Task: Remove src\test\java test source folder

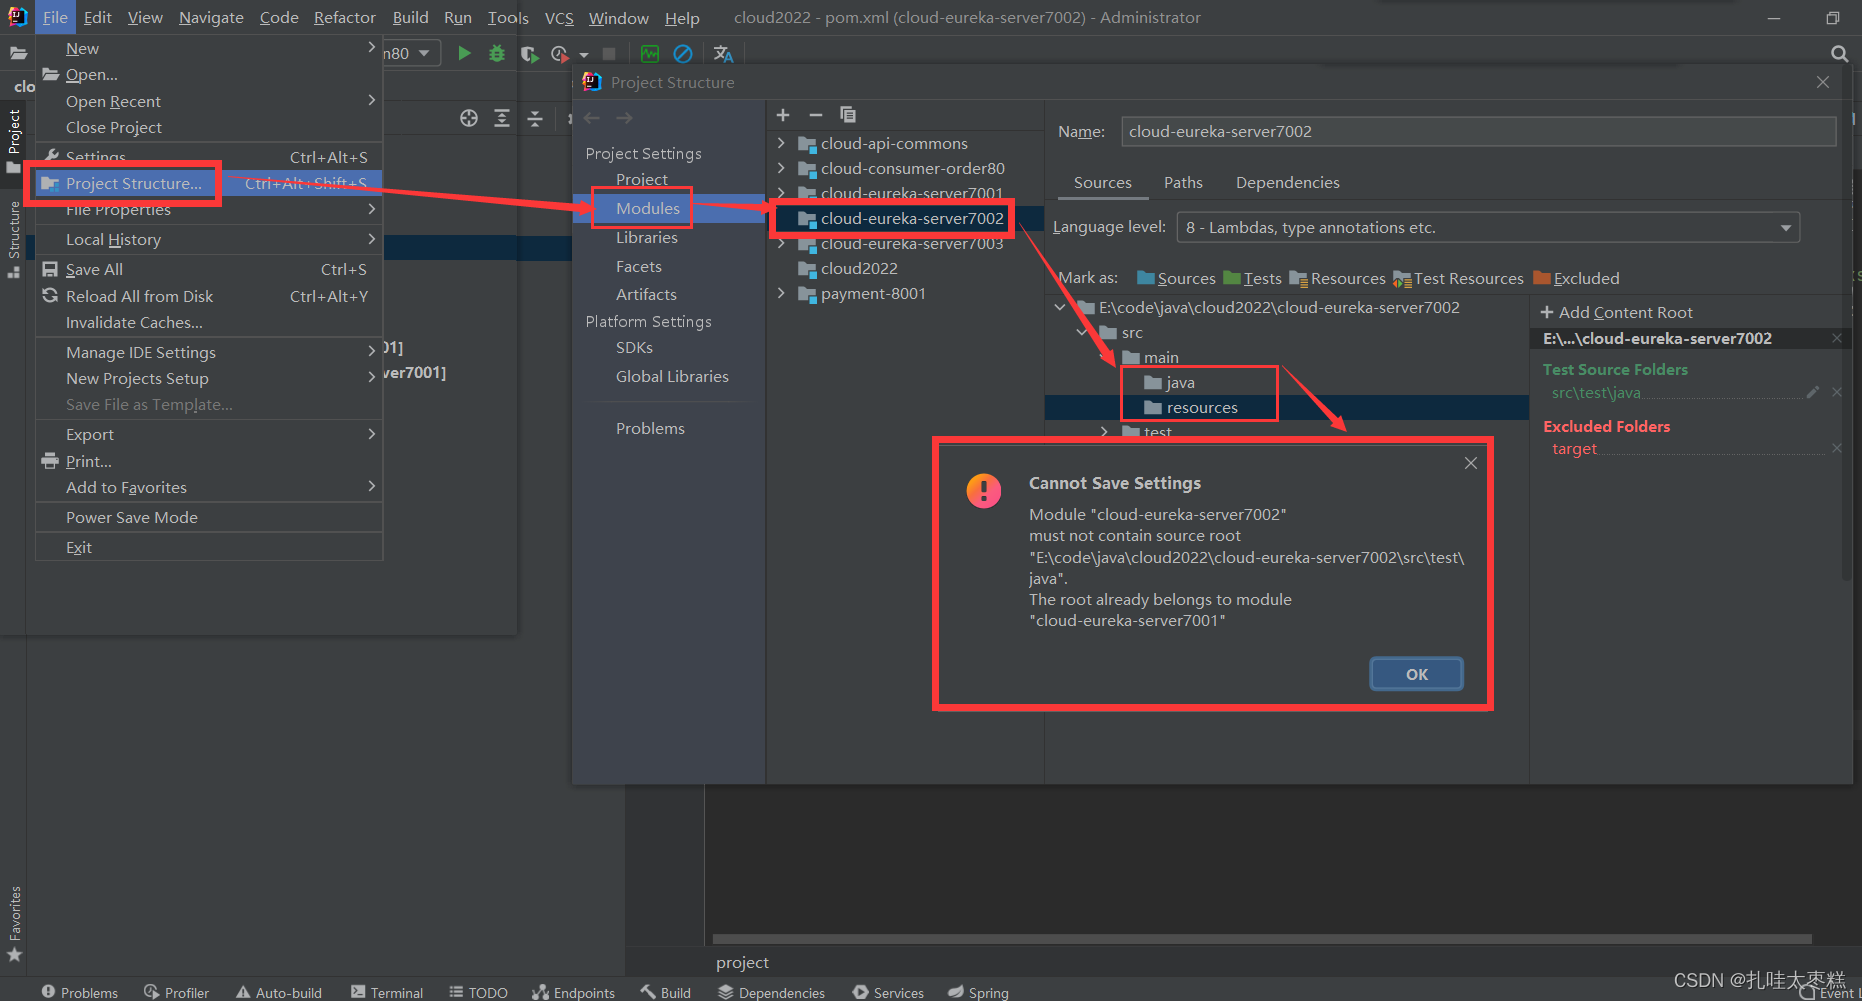Action: tap(1836, 392)
